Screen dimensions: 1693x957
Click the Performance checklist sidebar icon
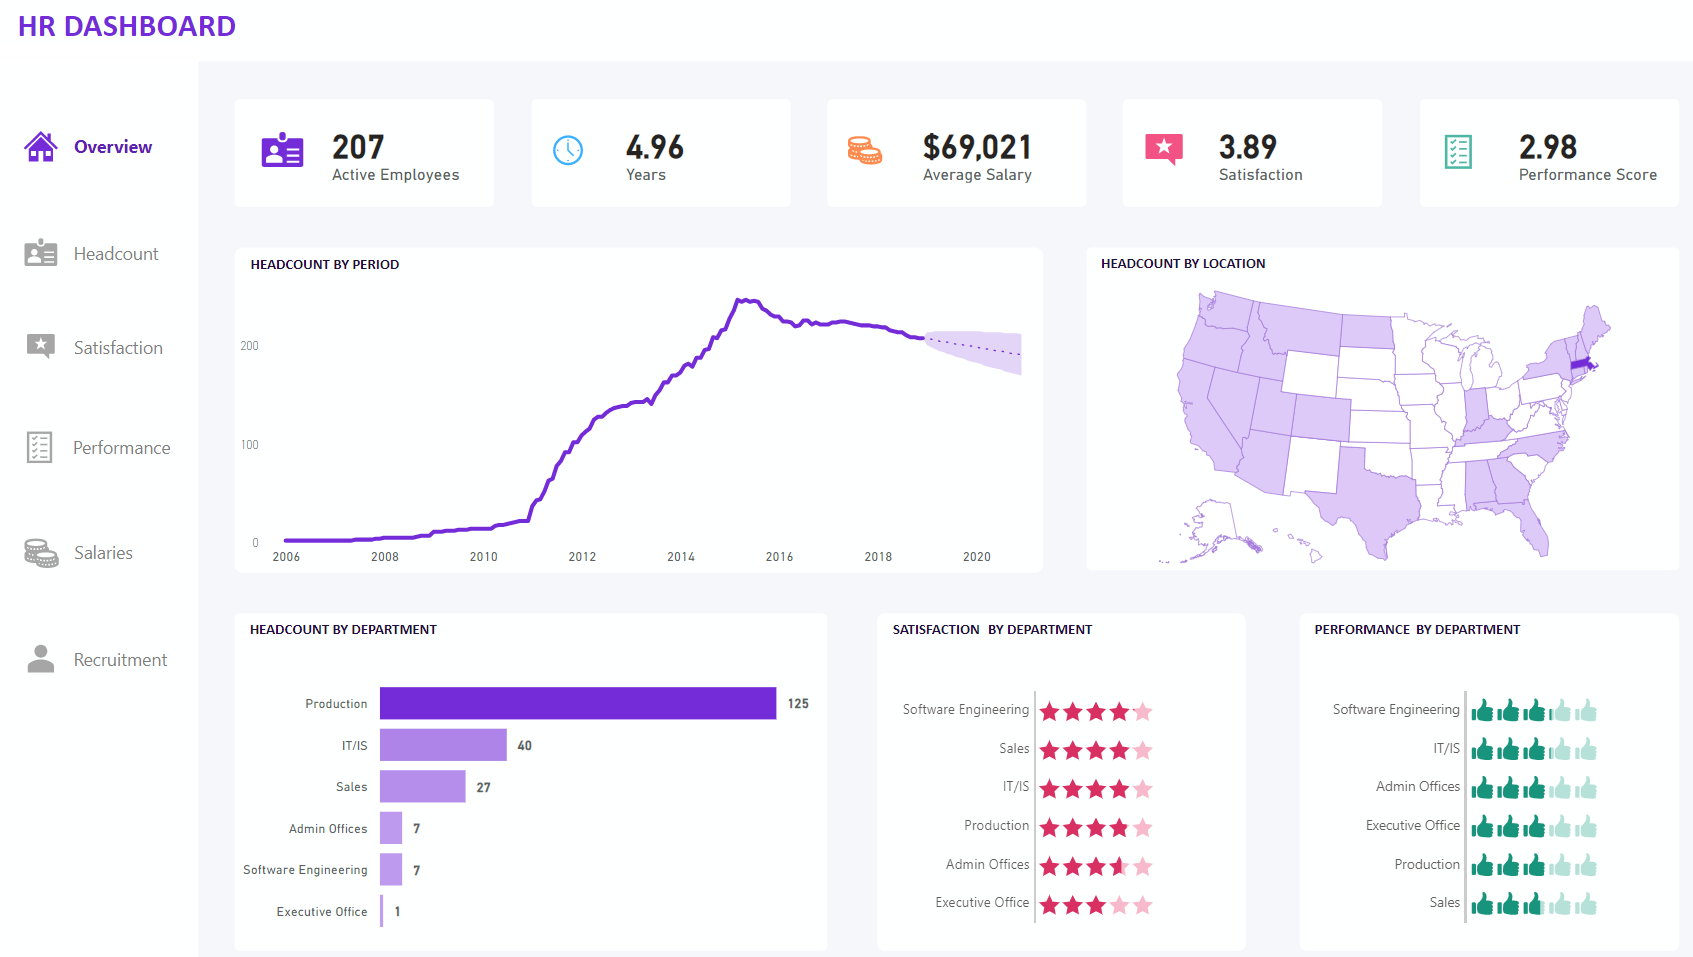(x=39, y=447)
